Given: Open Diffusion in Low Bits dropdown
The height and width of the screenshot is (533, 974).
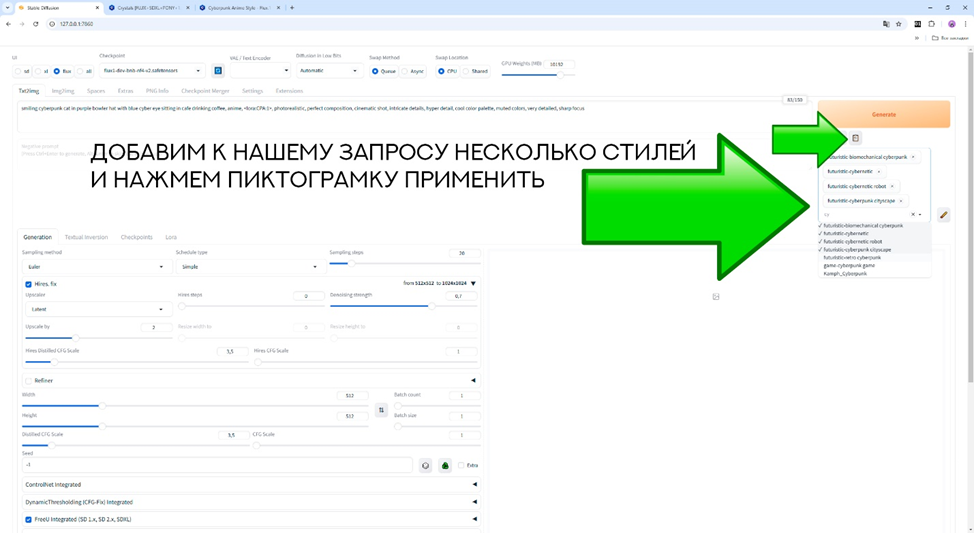Looking at the screenshot, I should point(329,71).
